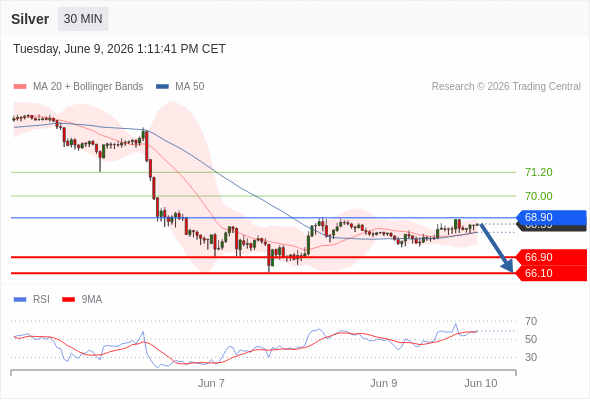Image resolution: width=590 pixels, height=400 pixels.
Task: Click the MA 20 + Bollinger Bands legend swatch
Action: tap(20, 87)
